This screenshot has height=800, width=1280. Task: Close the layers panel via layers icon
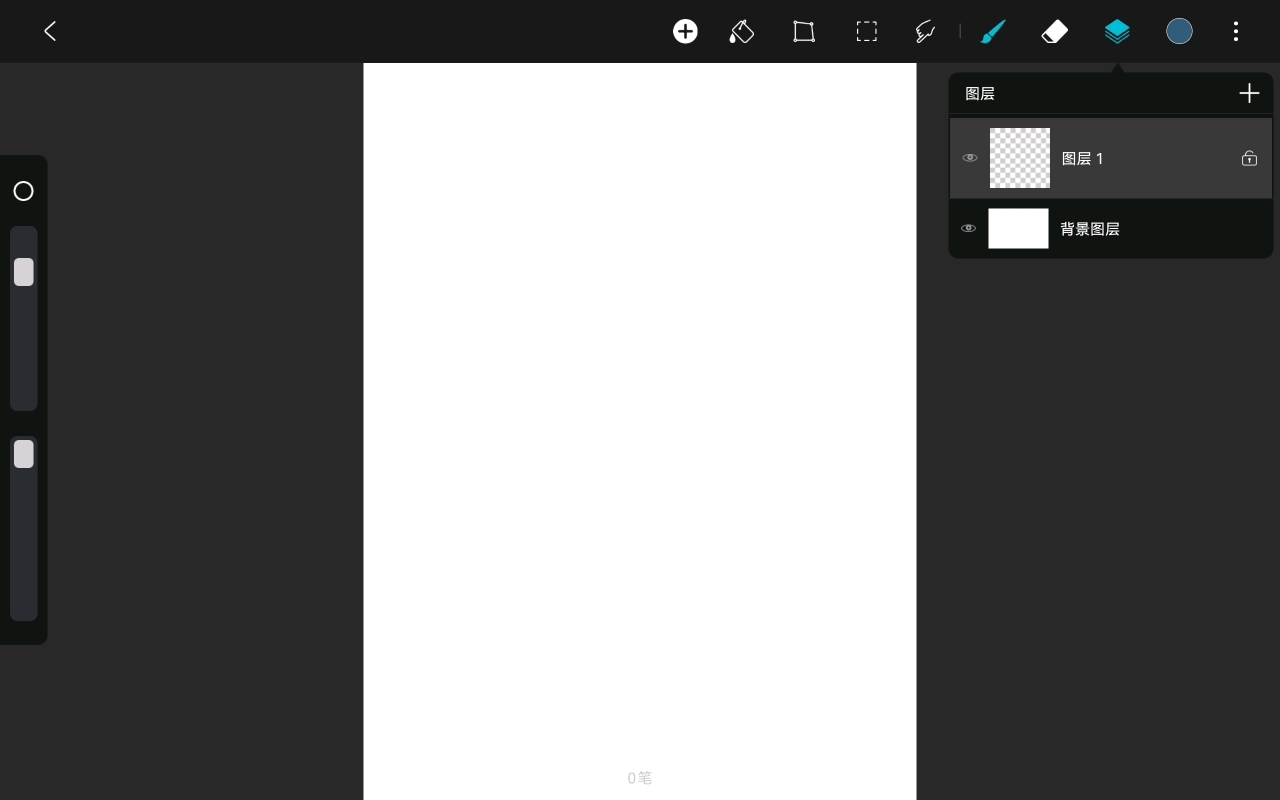(x=1117, y=32)
